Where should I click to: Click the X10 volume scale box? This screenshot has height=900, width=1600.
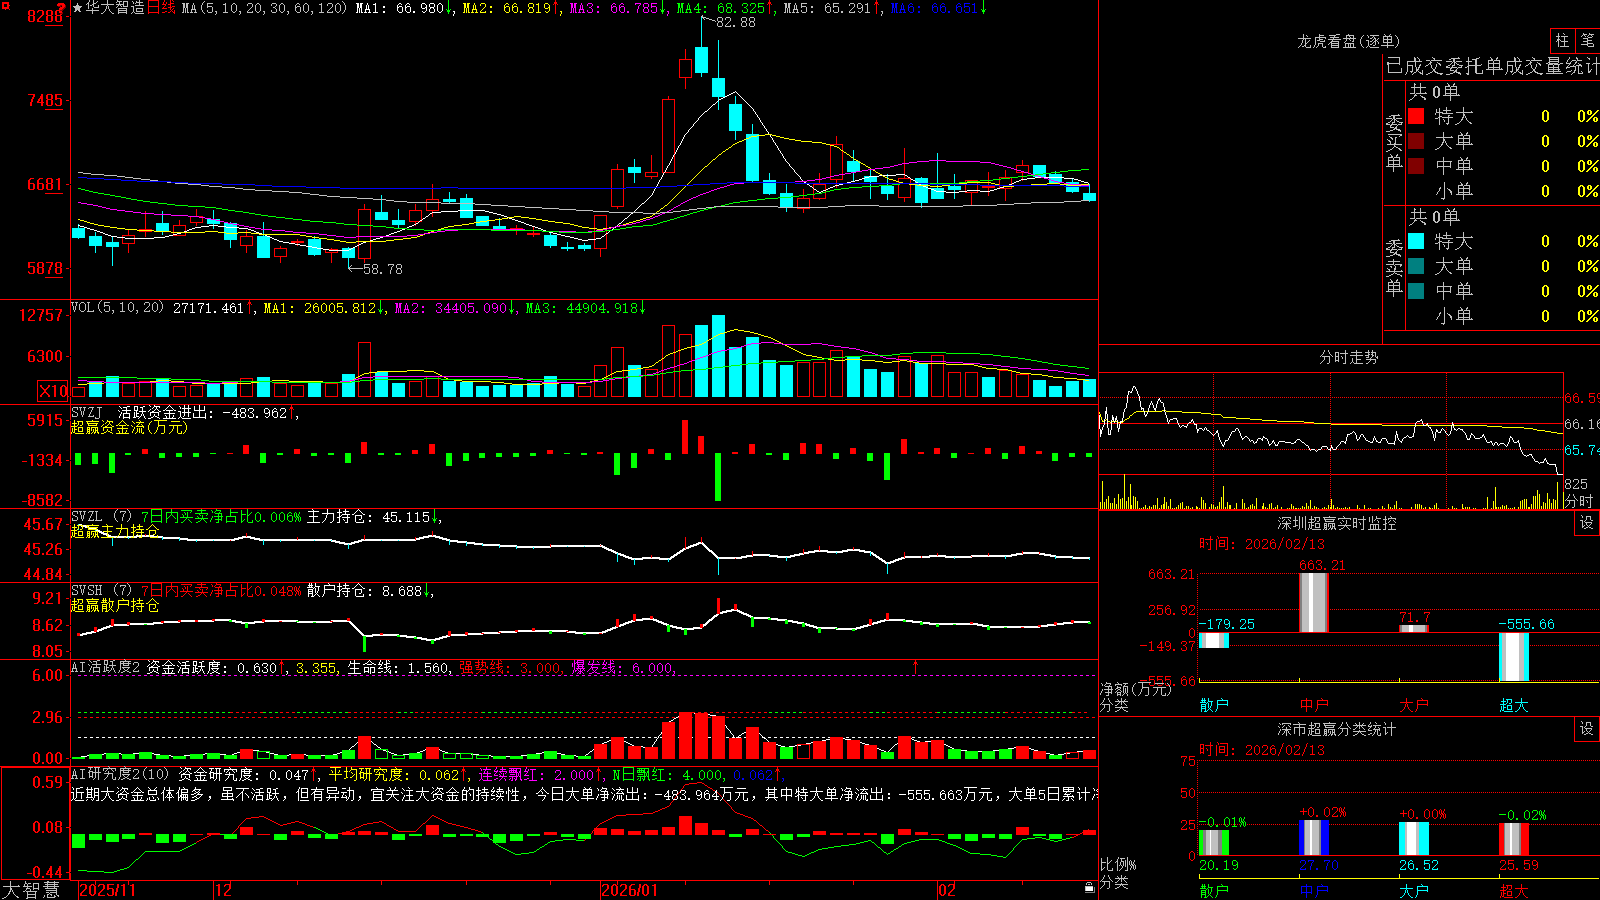click(53, 391)
